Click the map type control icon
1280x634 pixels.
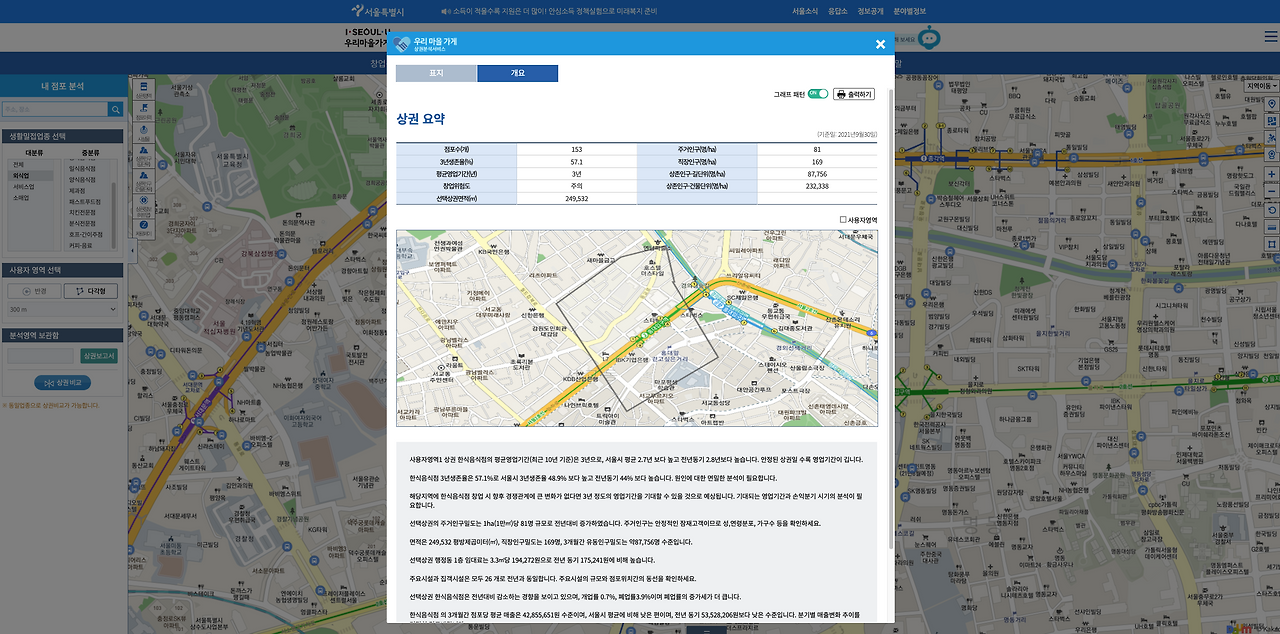coord(1272,120)
